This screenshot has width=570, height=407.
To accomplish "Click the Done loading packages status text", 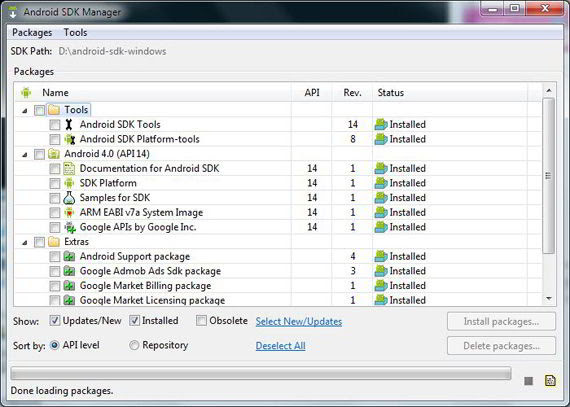I will tap(62, 391).
